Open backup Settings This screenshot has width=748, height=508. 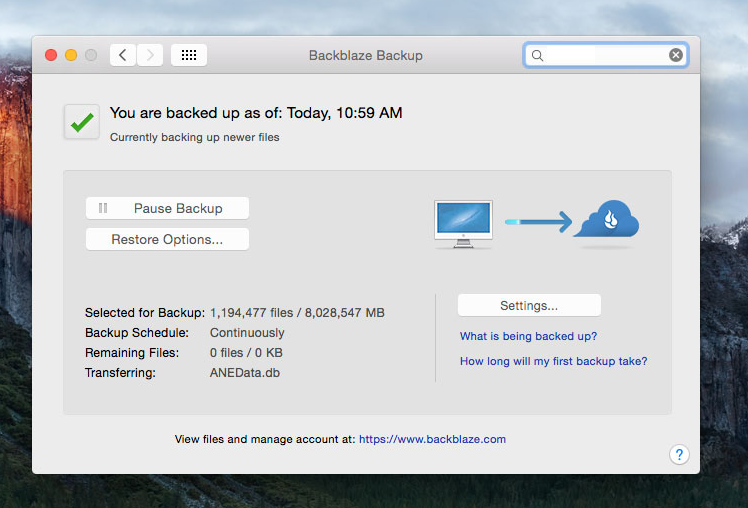coord(529,305)
